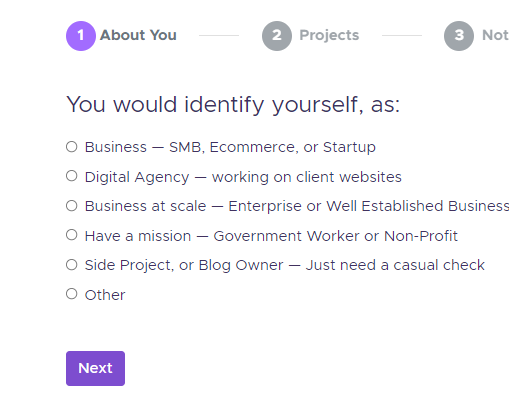This screenshot has width=509, height=399.
Task: Open the About You step label
Action: pyautogui.click(x=138, y=35)
